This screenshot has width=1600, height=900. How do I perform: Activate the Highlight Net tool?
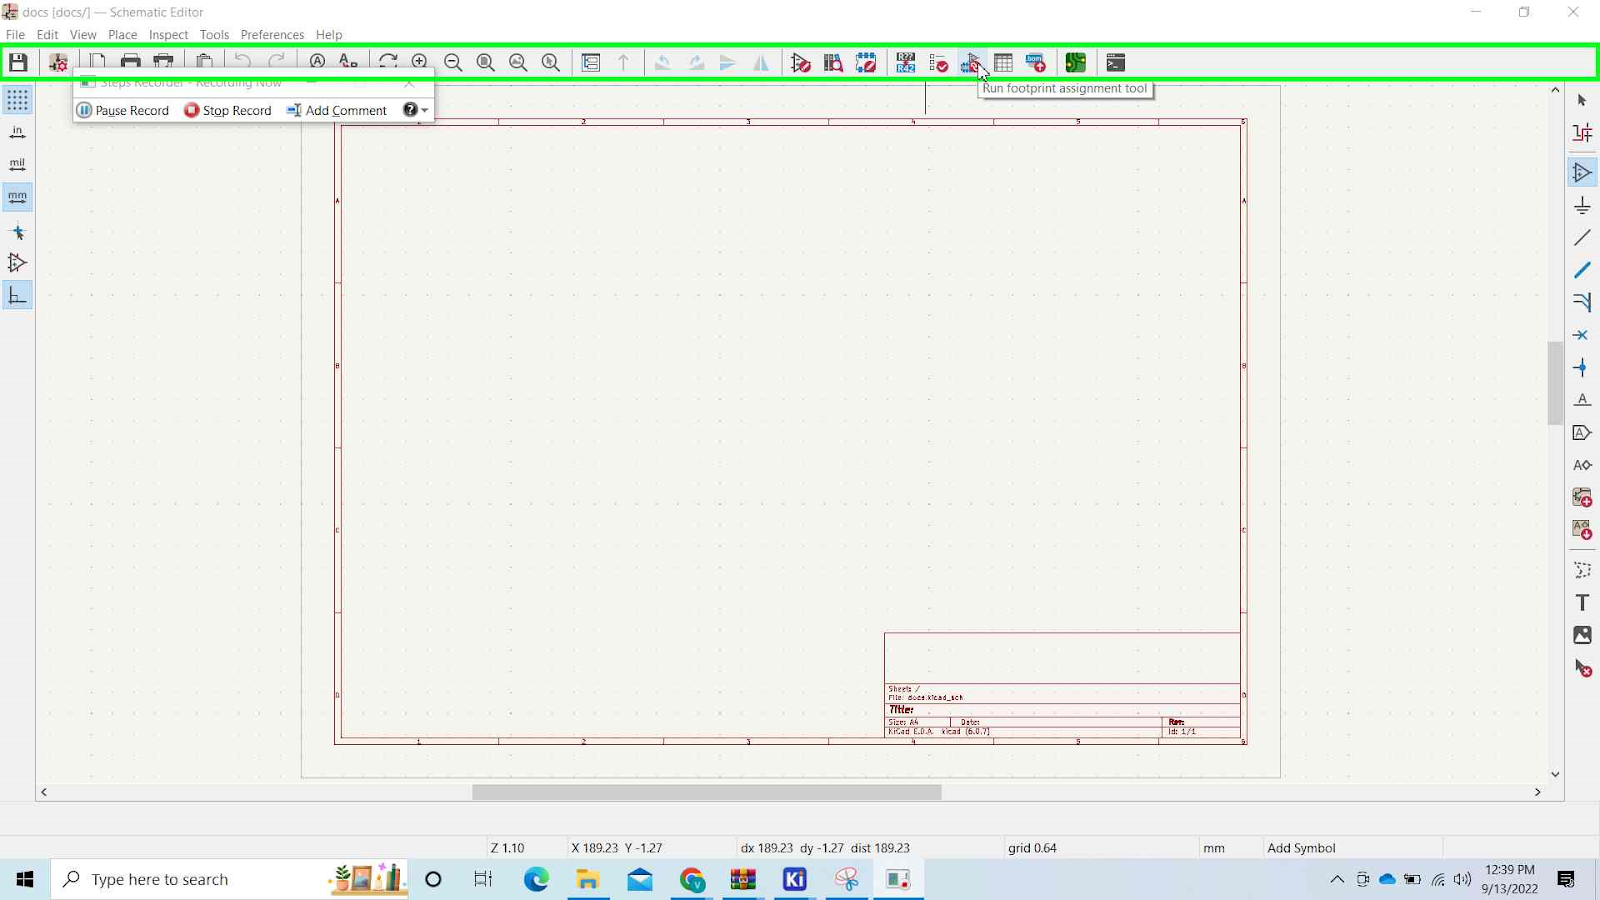click(x=1582, y=133)
